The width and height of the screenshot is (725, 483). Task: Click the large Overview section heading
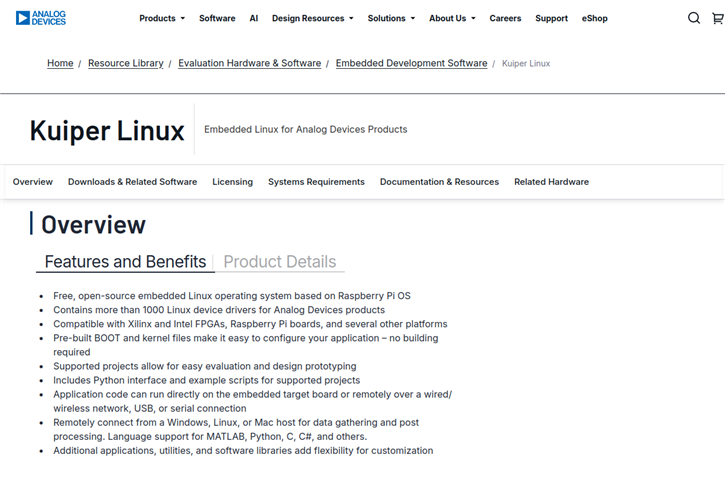point(93,225)
